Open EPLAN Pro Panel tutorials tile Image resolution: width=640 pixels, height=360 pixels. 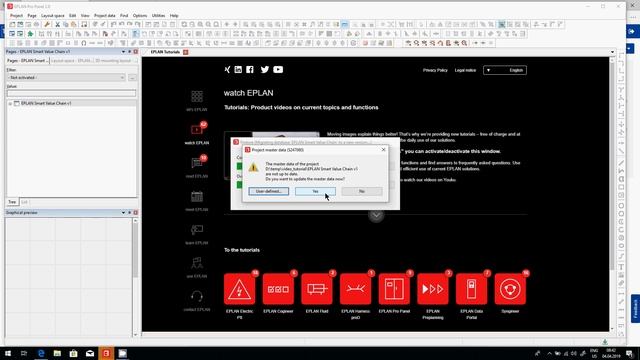pos(394,289)
